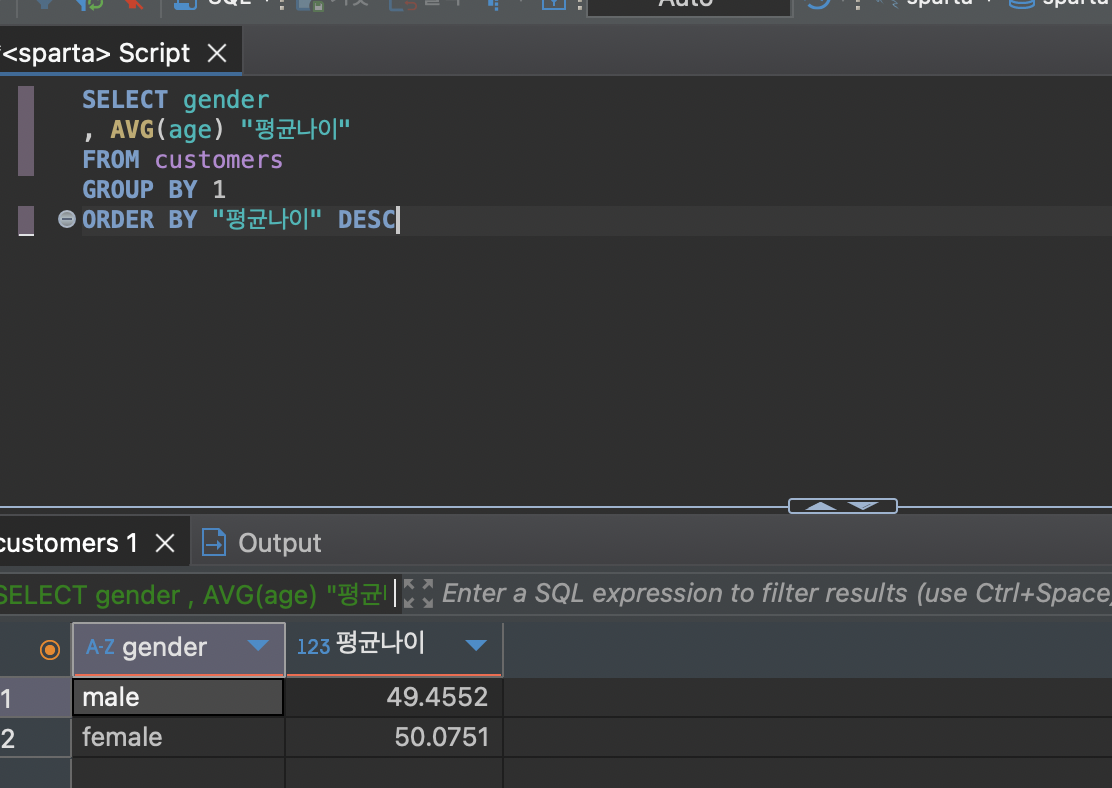Click the A-Z type icon in gender header
Image resolution: width=1112 pixels, height=788 pixels.
point(100,647)
